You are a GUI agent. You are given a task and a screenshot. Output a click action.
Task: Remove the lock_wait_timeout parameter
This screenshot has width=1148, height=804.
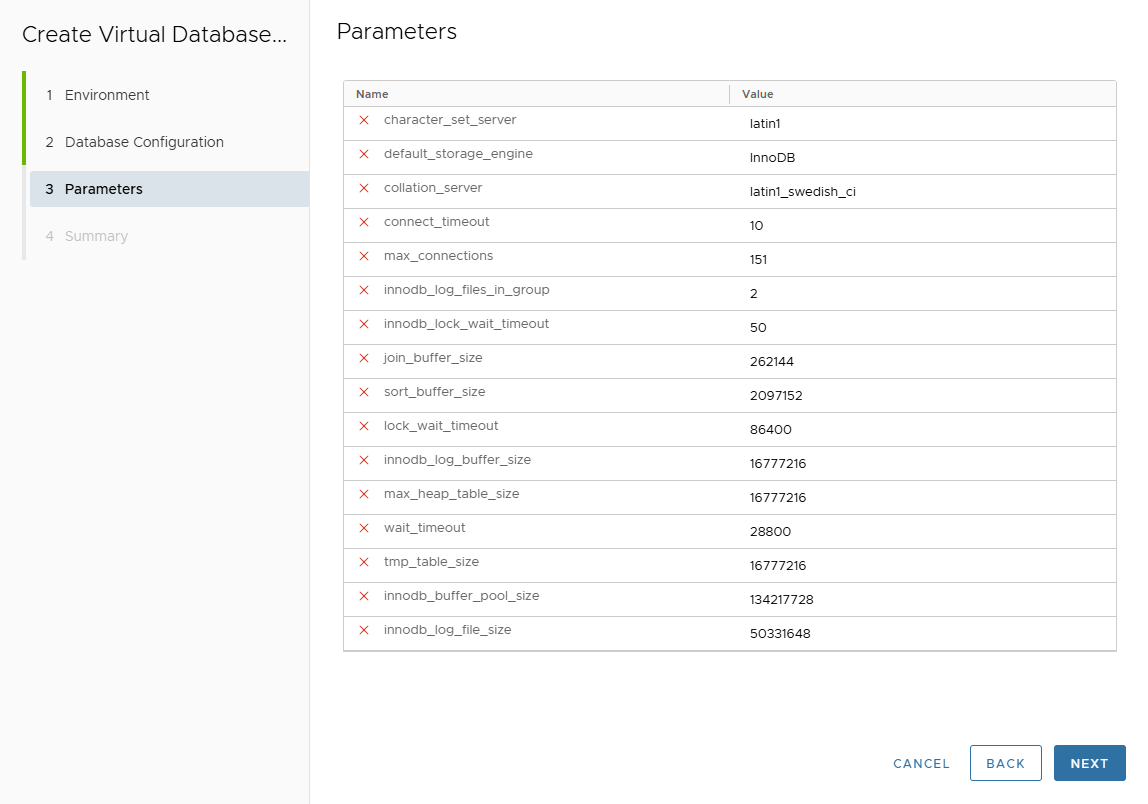[364, 426]
